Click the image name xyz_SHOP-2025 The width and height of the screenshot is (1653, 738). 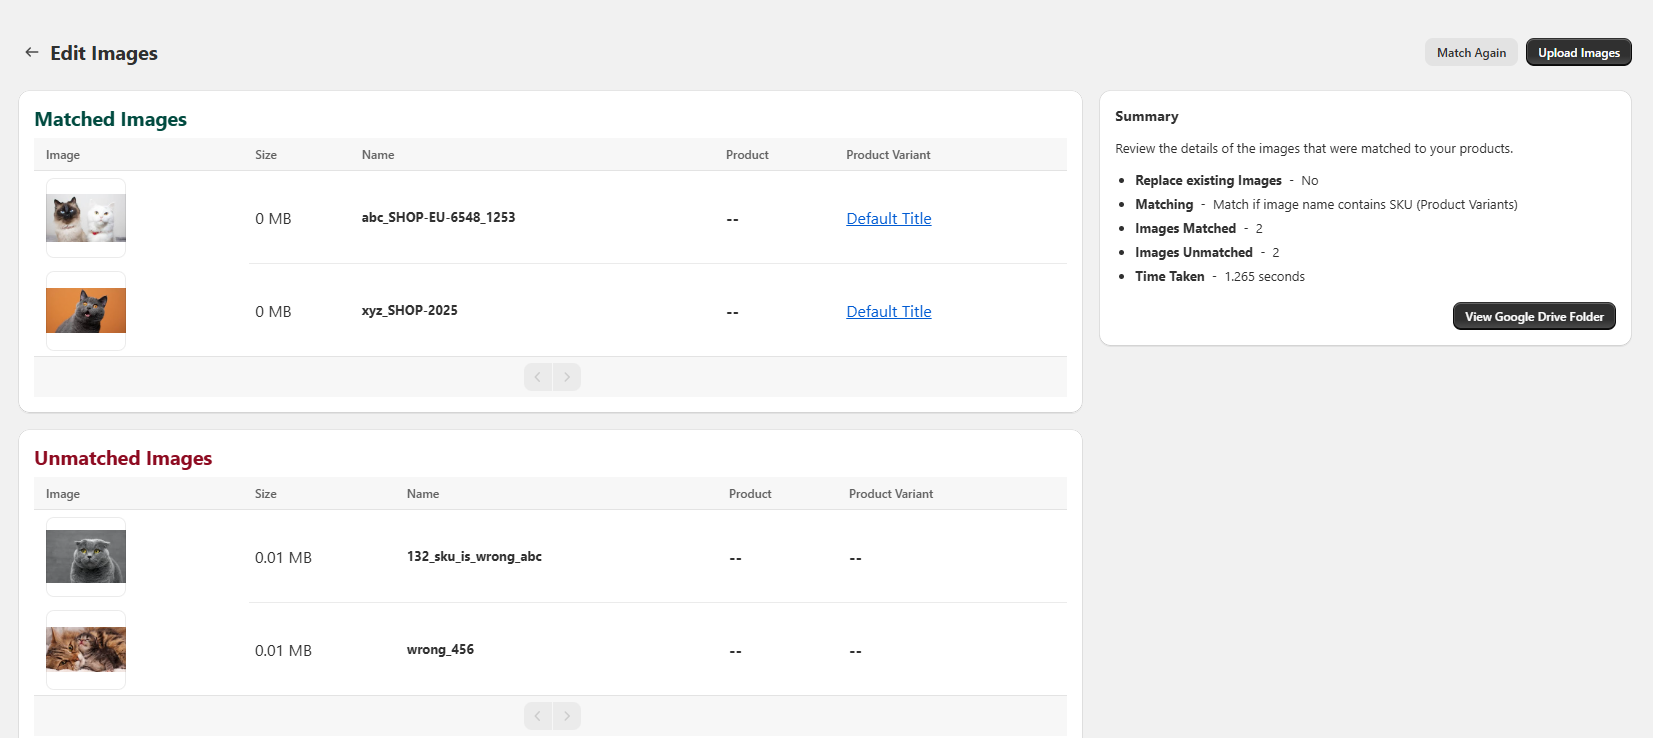tap(409, 311)
